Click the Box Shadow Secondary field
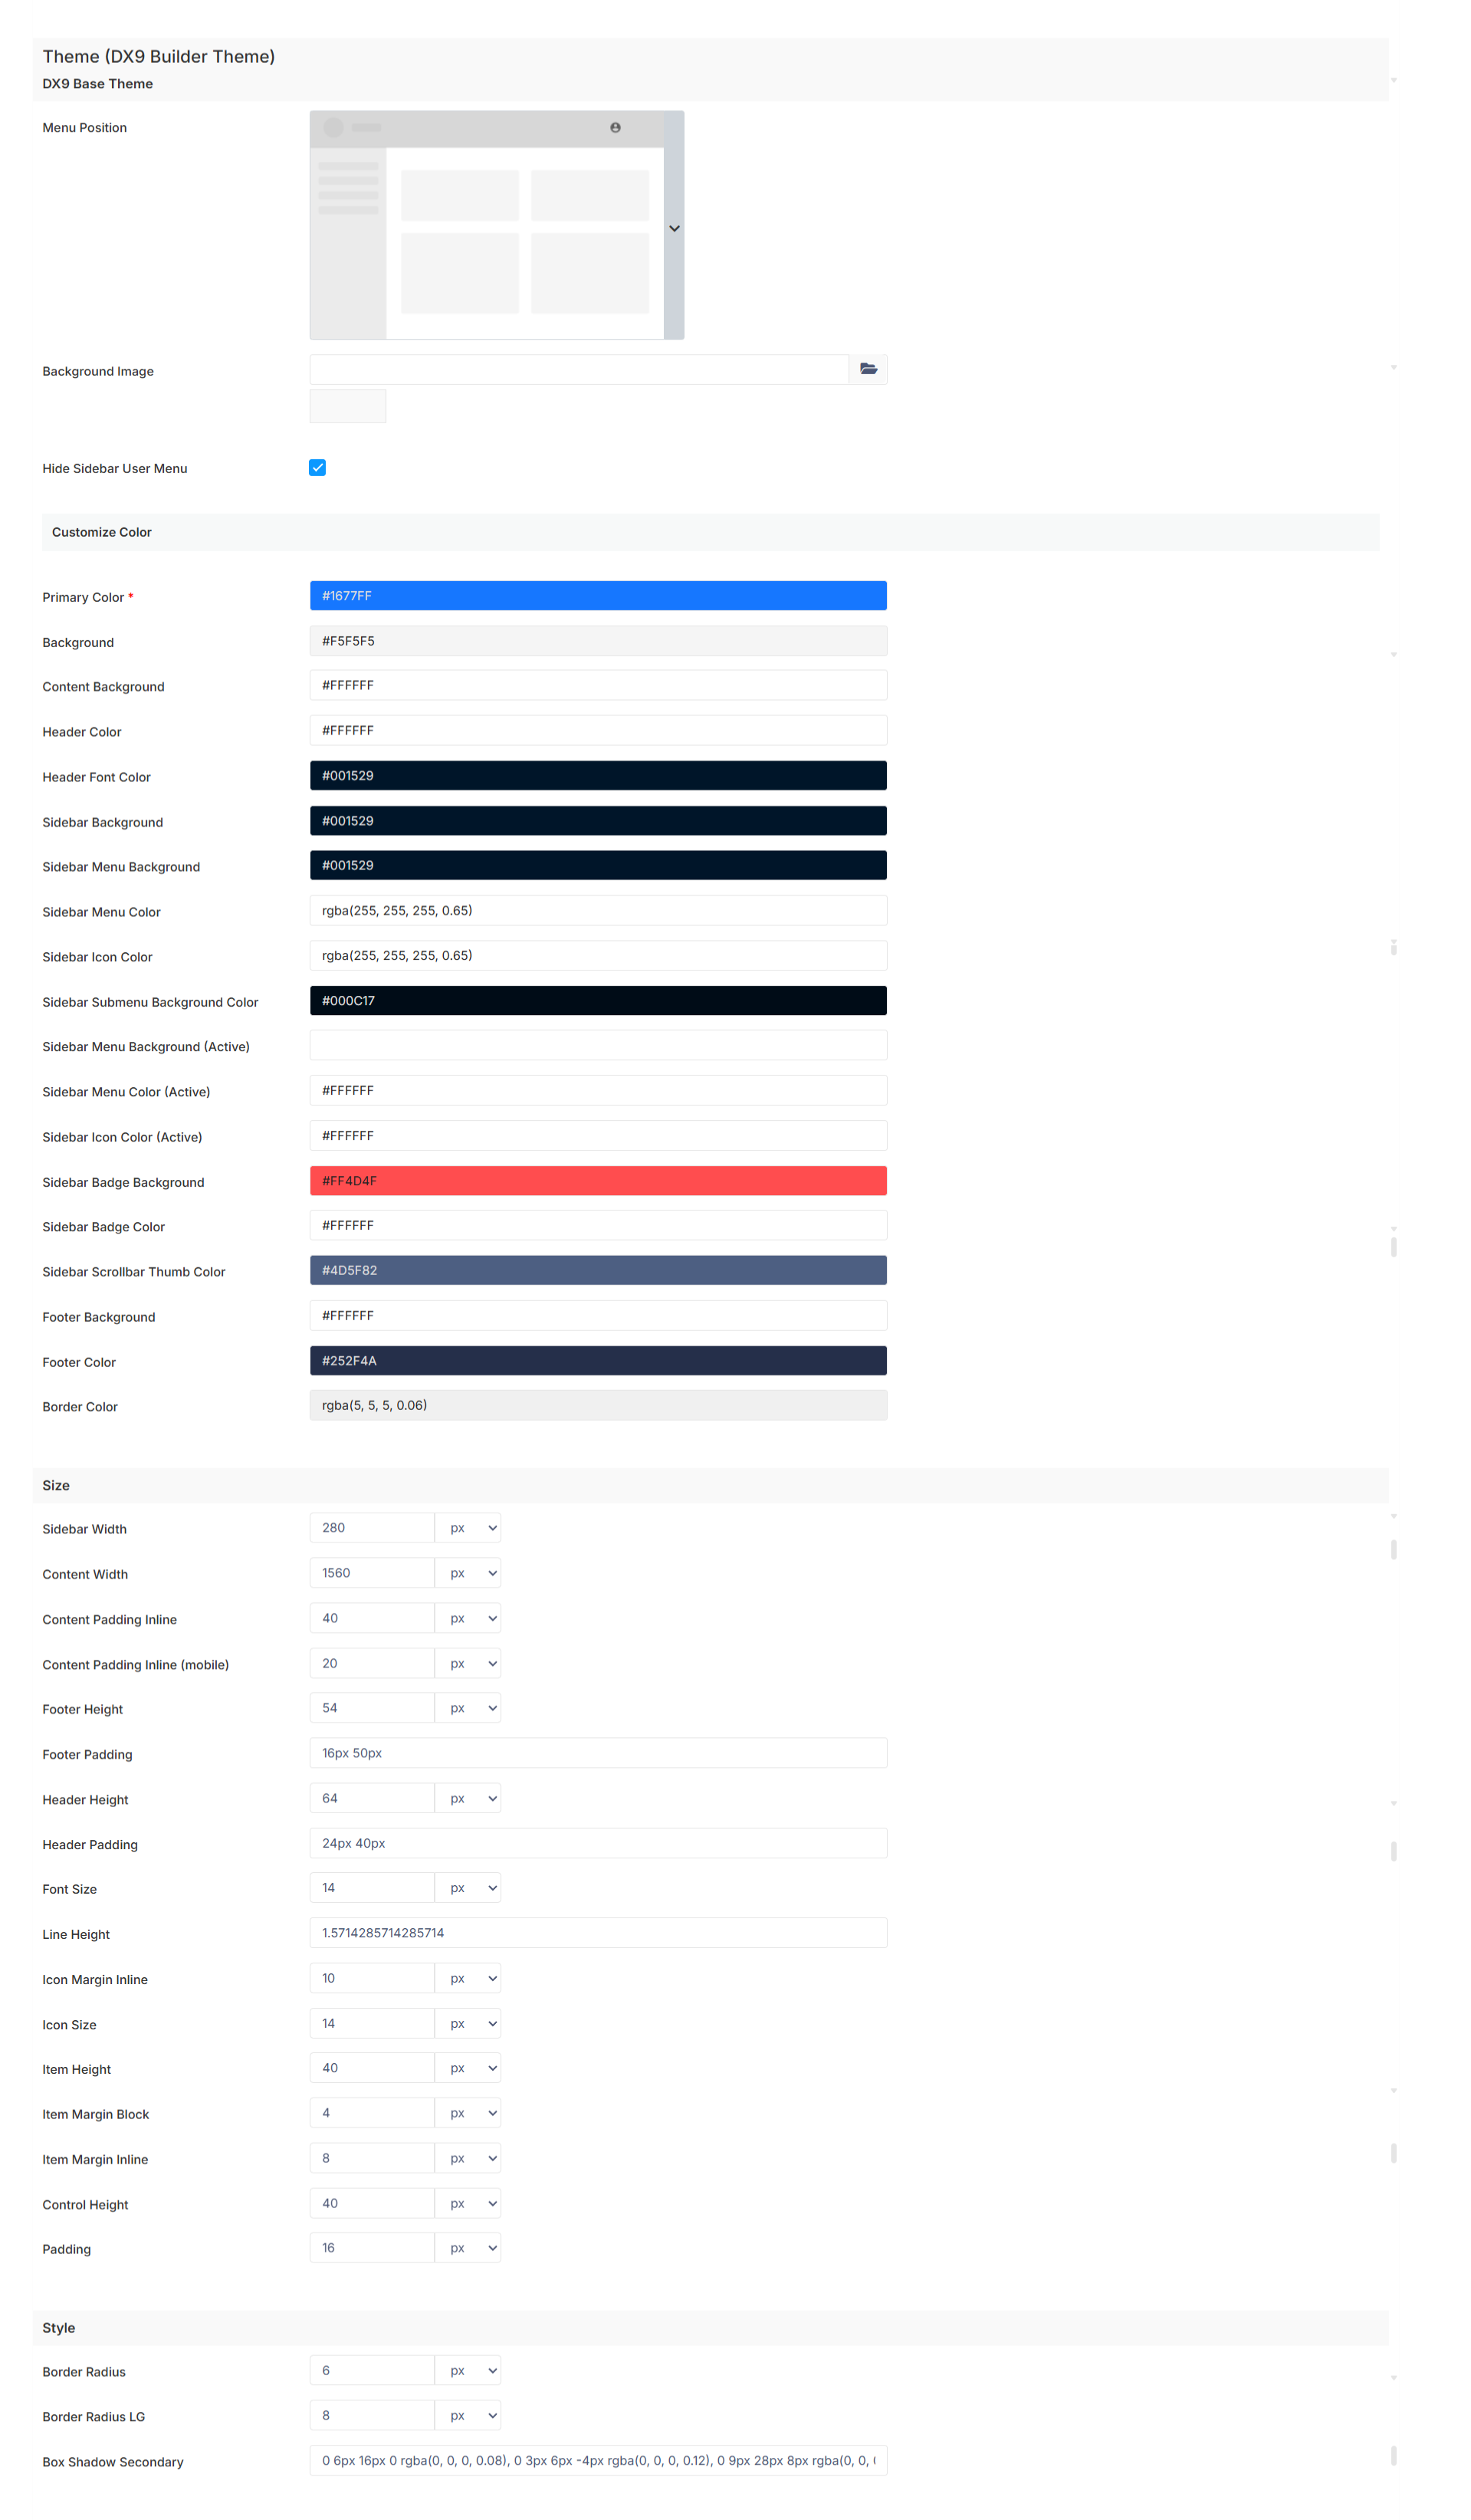 [598, 2460]
